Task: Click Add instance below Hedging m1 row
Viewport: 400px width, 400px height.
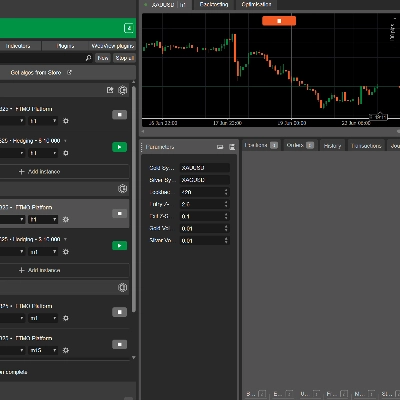Action: point(39,270)
